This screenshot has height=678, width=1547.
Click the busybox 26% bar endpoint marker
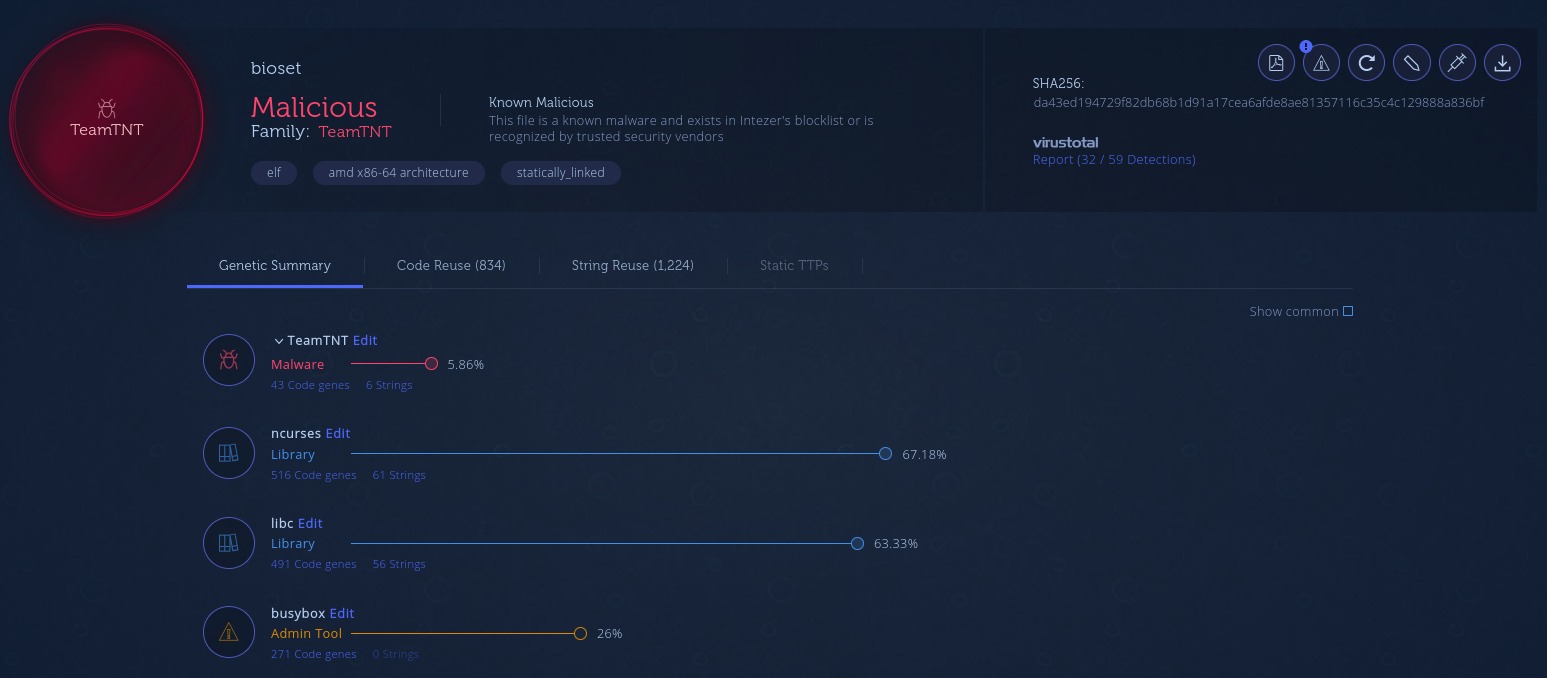(x=580, y=633)
